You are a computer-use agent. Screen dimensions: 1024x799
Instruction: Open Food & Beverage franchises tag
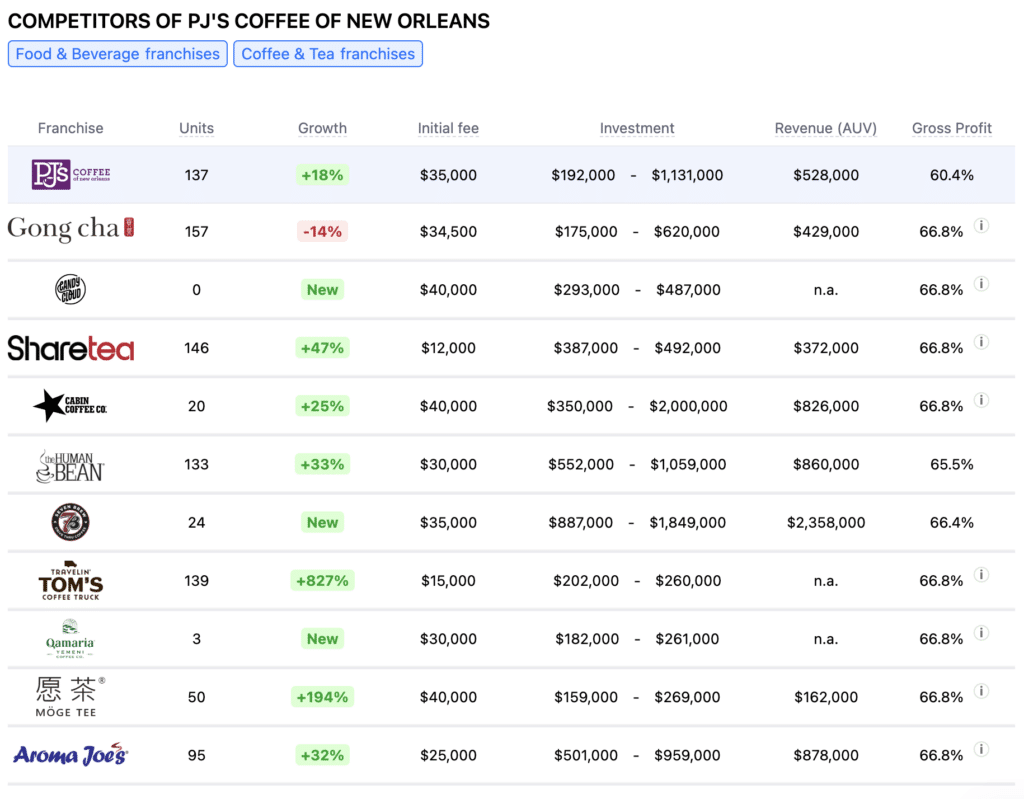coord(118,54)
